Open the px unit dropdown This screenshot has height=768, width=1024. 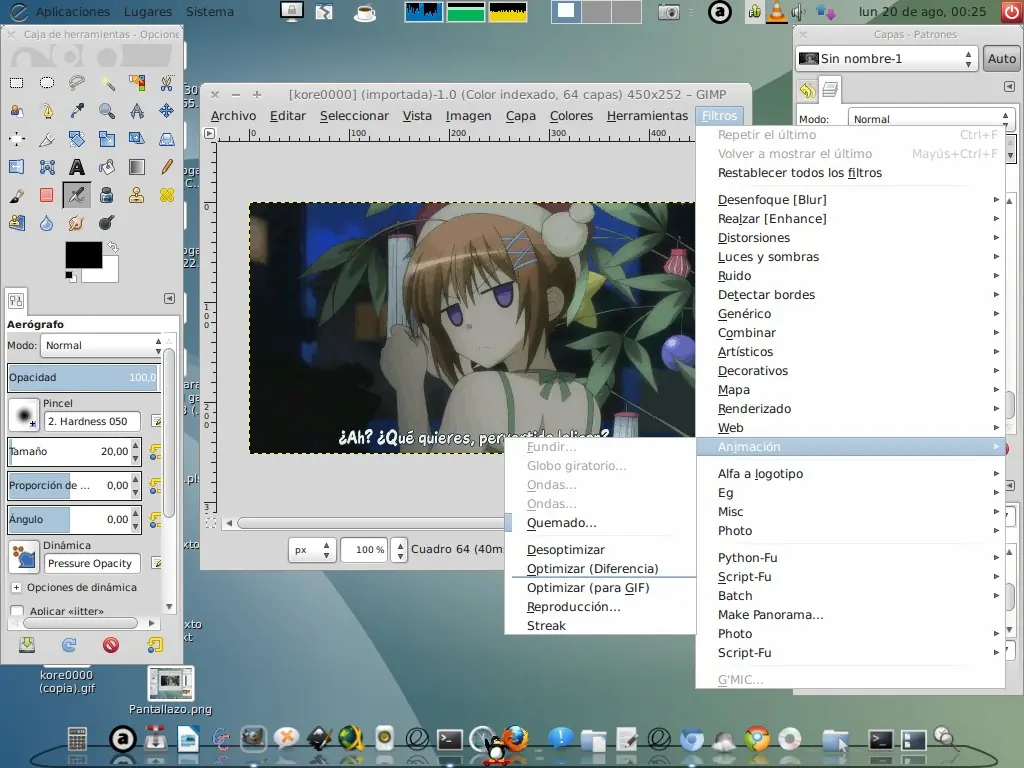[x=311, y=550]
